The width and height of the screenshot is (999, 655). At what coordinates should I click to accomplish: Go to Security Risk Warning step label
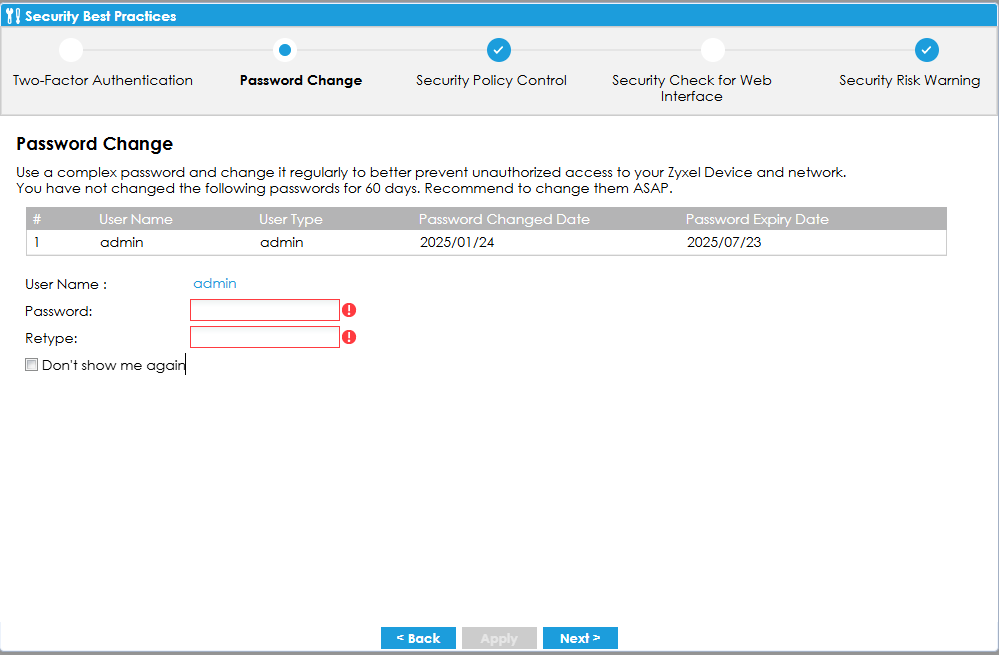click(909, 81)
